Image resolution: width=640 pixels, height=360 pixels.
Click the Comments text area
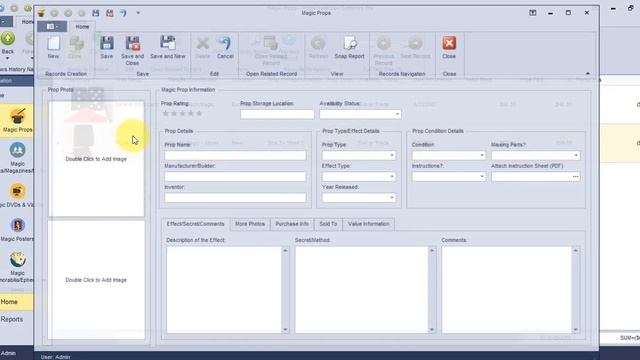(x=507, y=290)
